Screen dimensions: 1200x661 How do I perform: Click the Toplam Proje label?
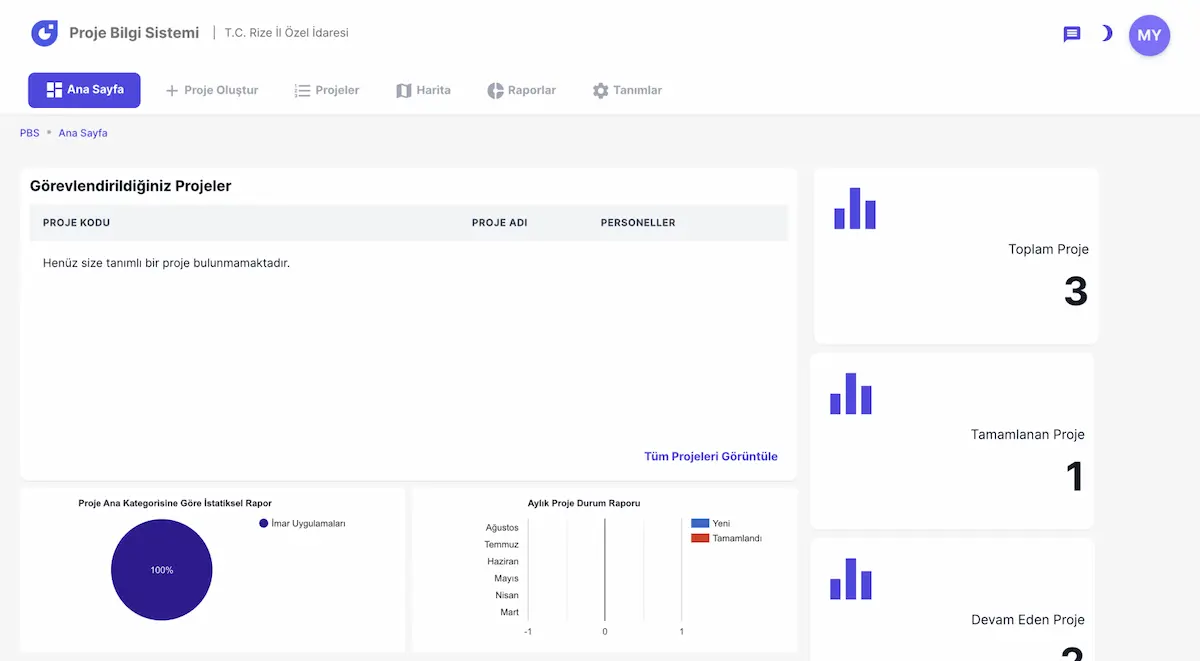coord(1048,249)
